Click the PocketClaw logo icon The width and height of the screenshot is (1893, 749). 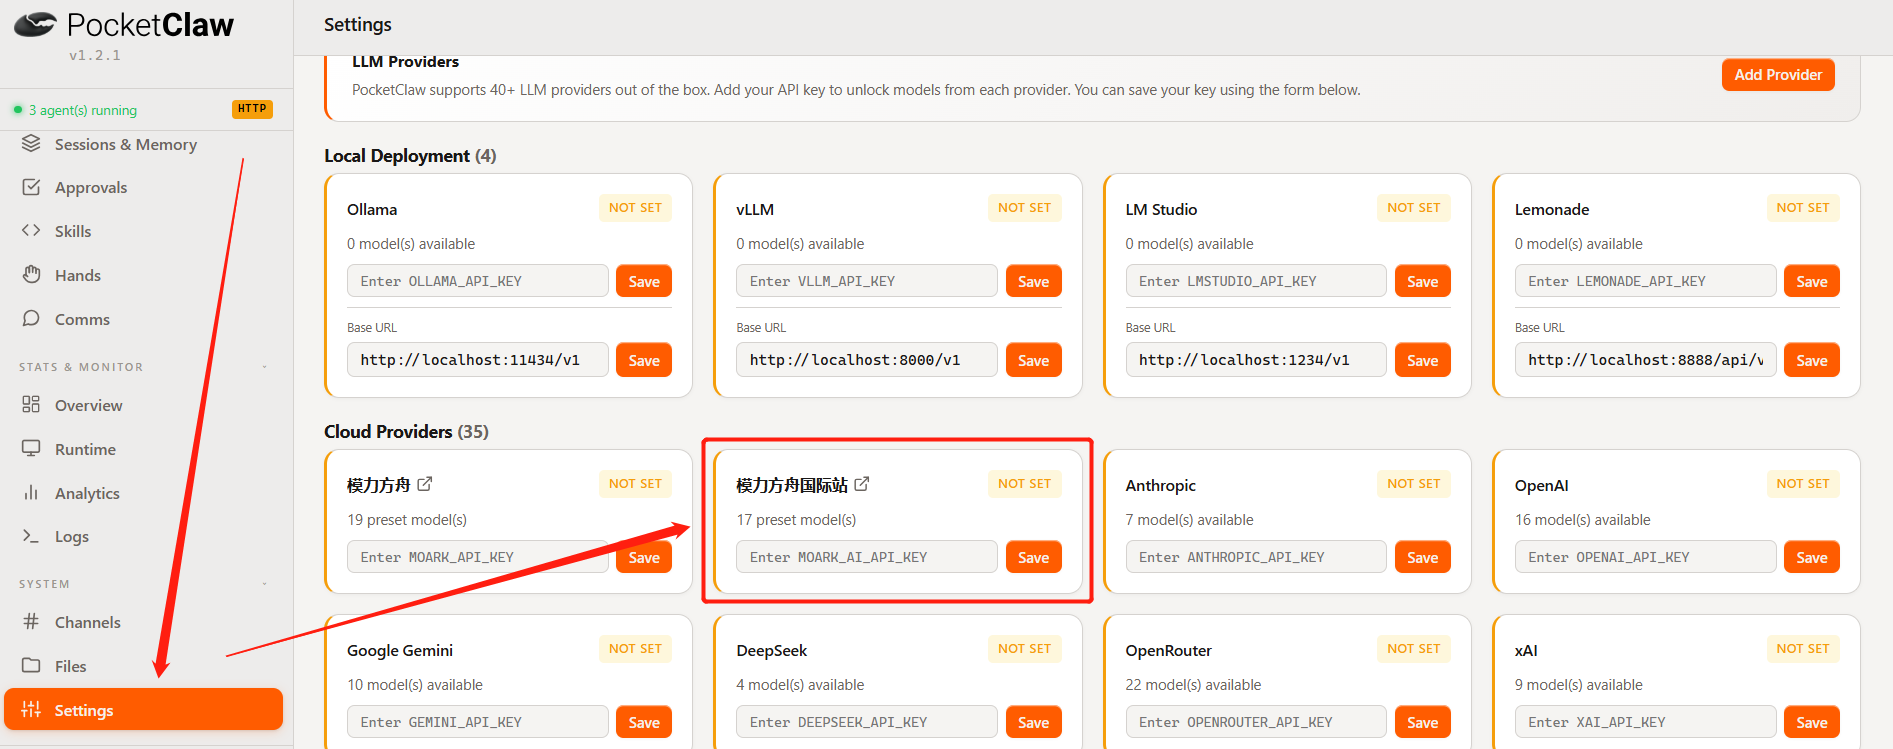35,24
